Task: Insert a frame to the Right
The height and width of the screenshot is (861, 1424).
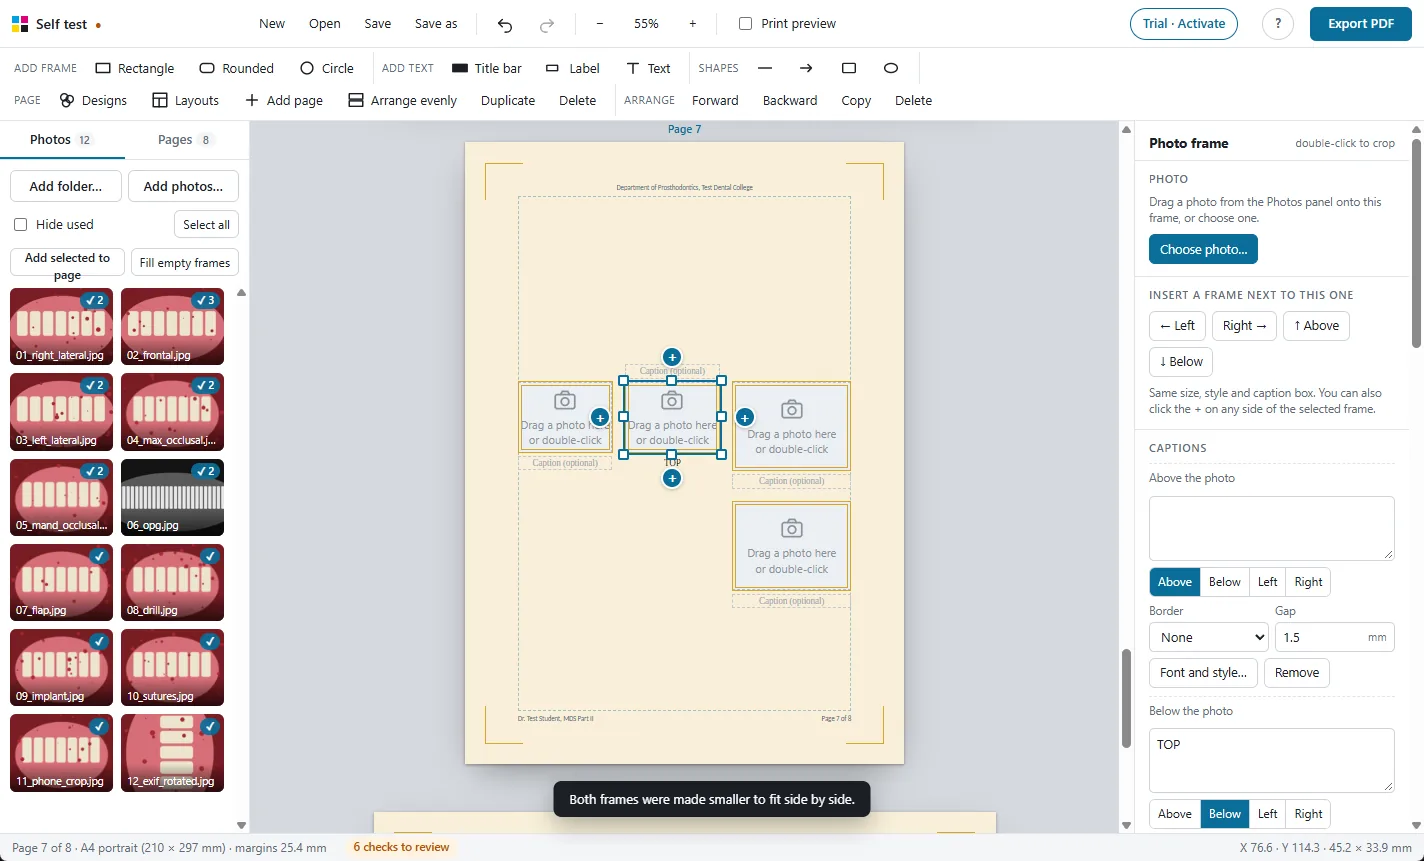Action: [1244, 325]
